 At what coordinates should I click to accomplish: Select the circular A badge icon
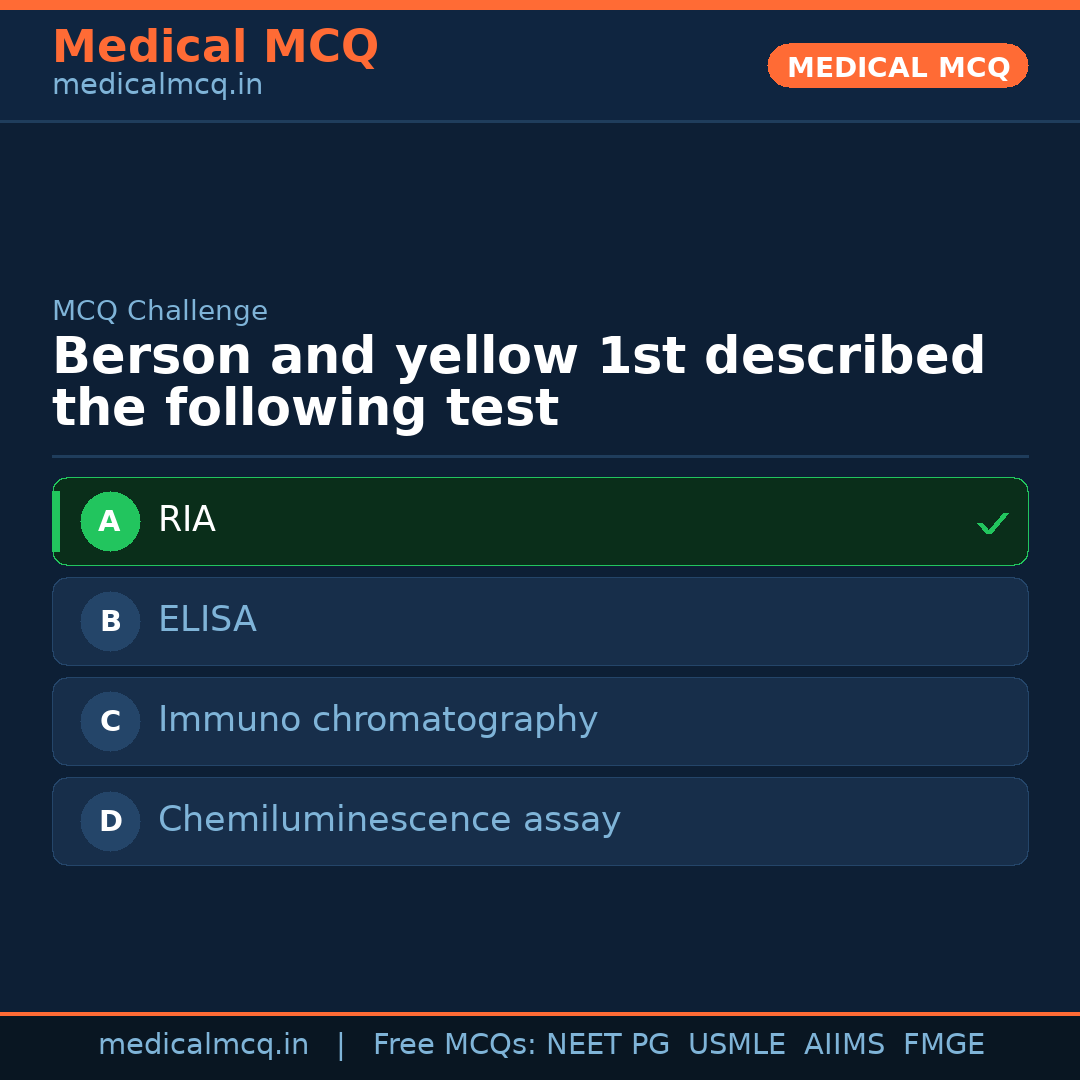pos(110,521)
